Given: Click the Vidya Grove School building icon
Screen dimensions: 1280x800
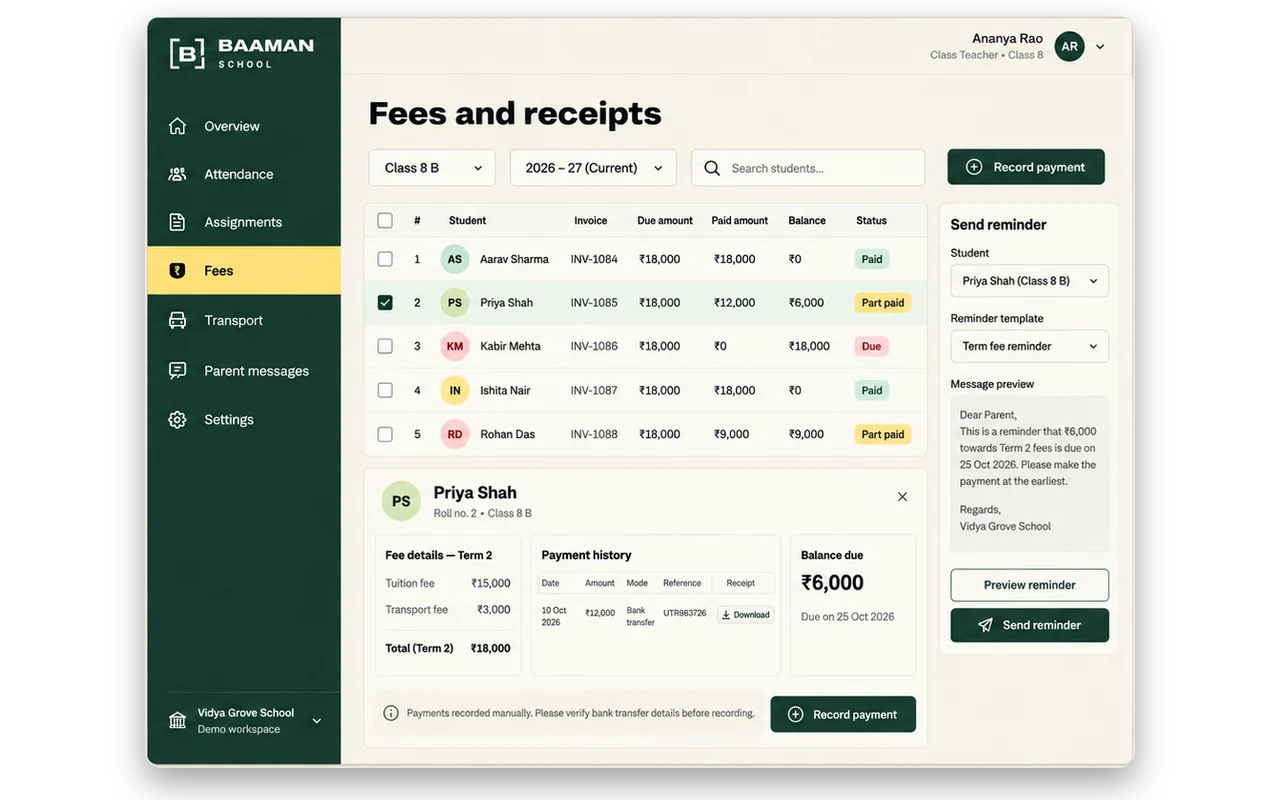Looking at the screenshot, I should [178, 721].
